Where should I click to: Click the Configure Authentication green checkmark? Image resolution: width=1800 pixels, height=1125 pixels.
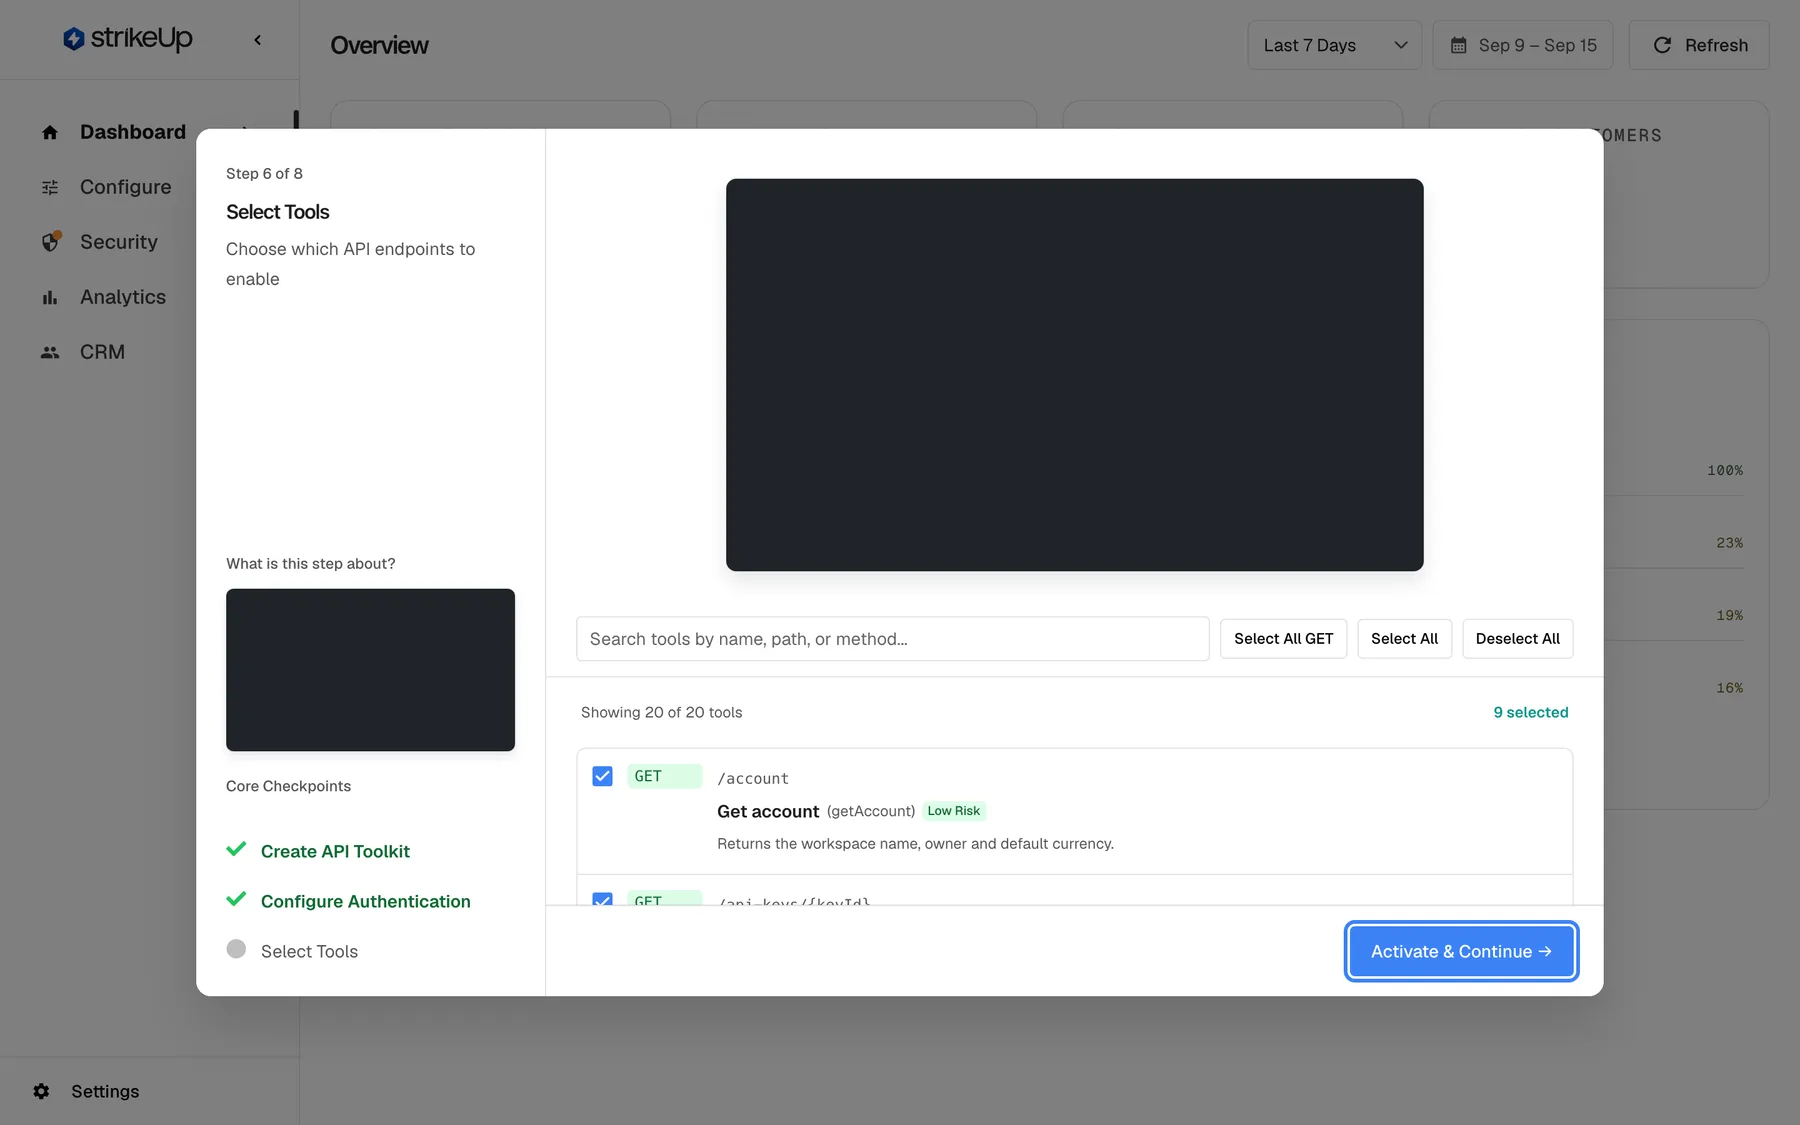click(x=236, y=899)
